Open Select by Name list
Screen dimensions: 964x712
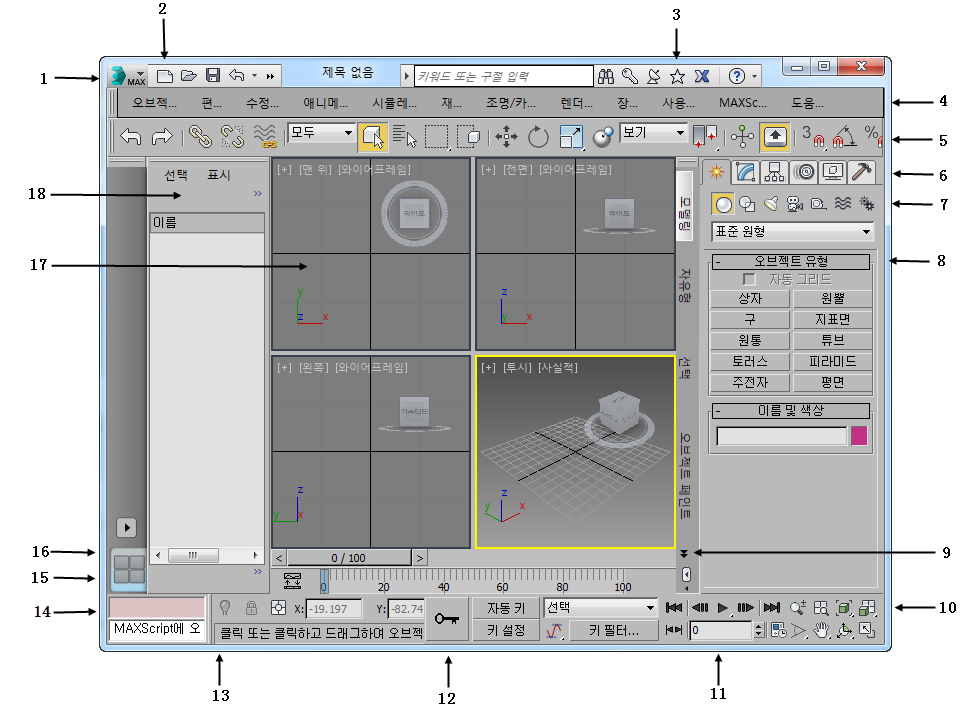click(x=405, y=136)
